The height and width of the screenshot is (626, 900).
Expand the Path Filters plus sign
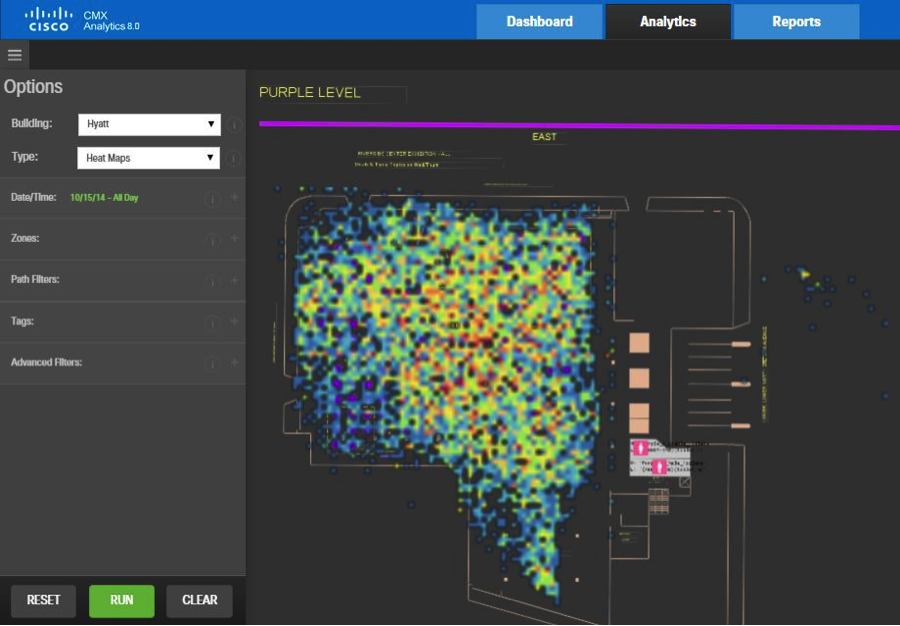(234, 281)
